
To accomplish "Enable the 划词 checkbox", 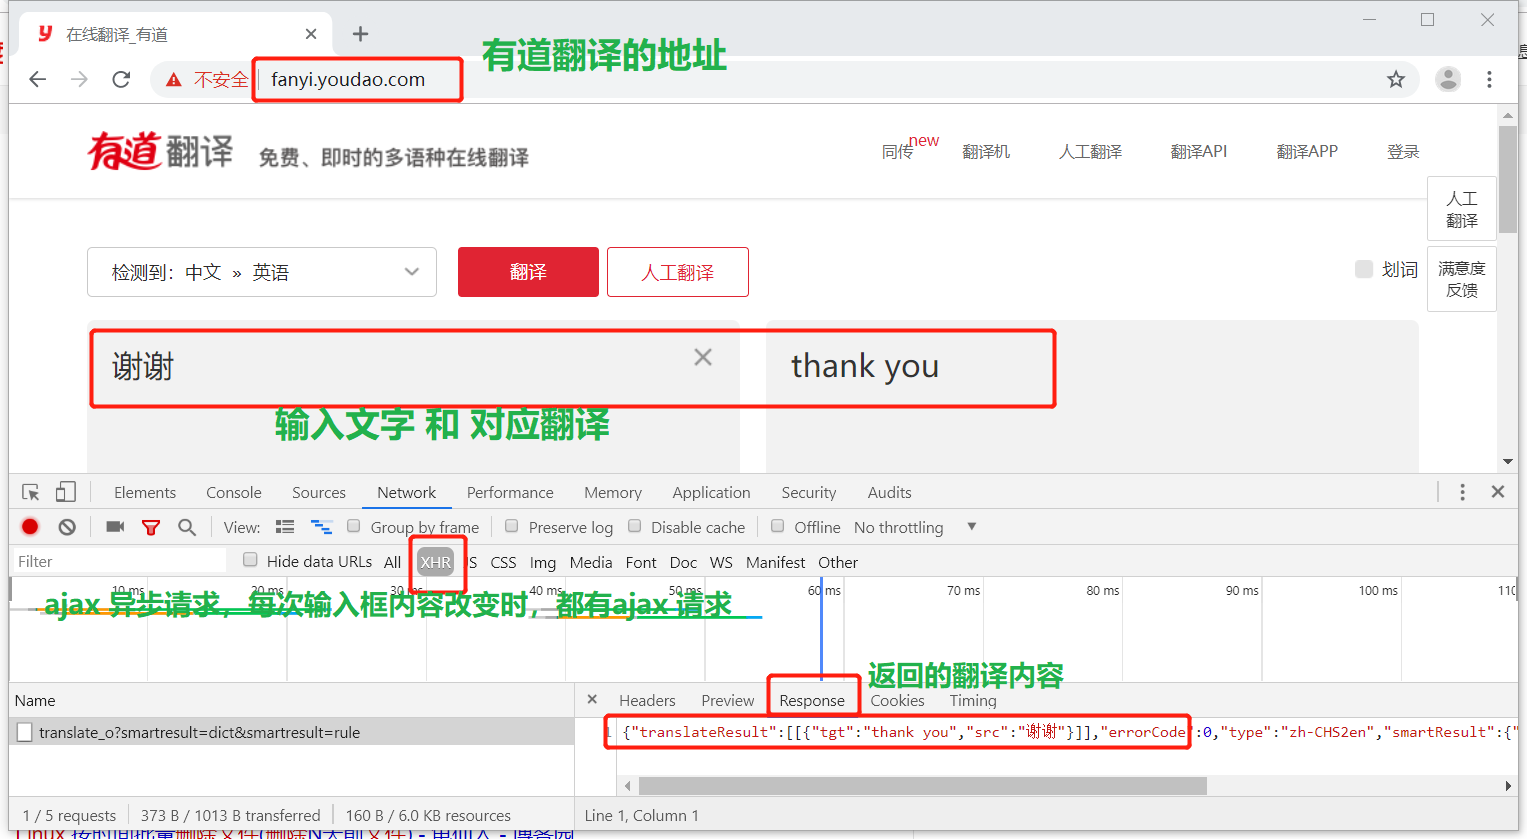I will 1363,269.
